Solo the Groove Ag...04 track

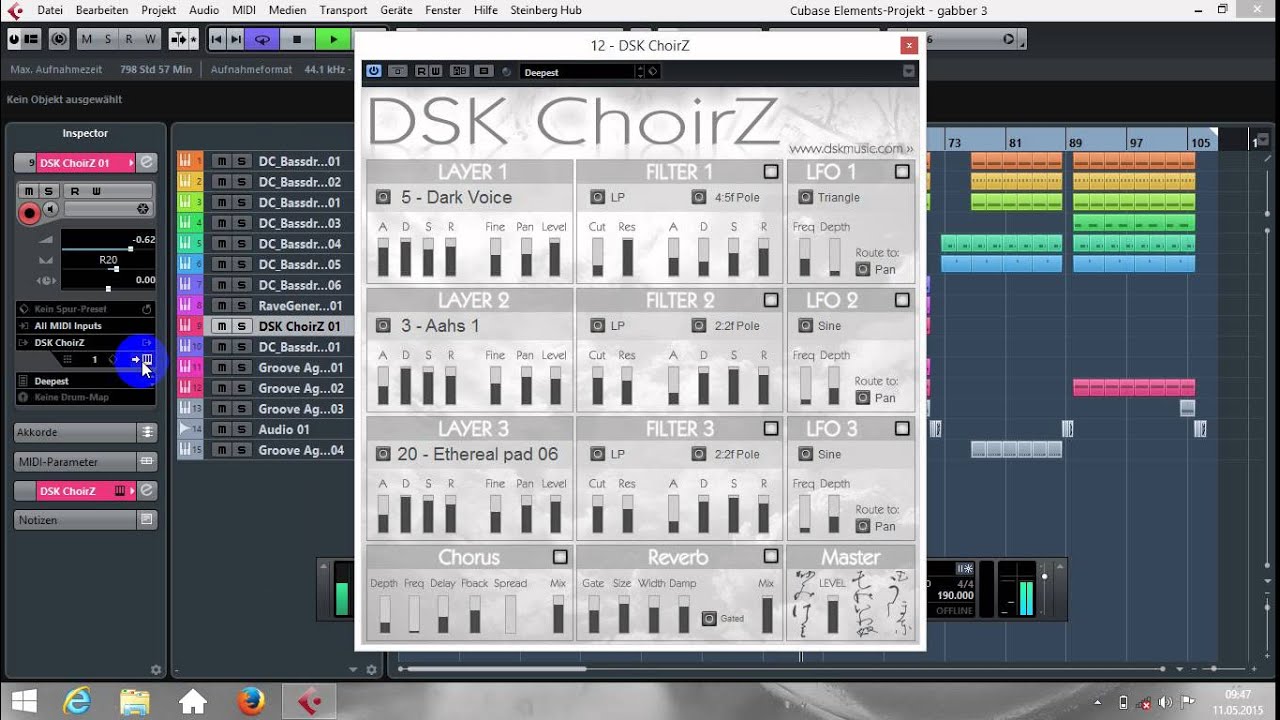click(x=242, y=450)
